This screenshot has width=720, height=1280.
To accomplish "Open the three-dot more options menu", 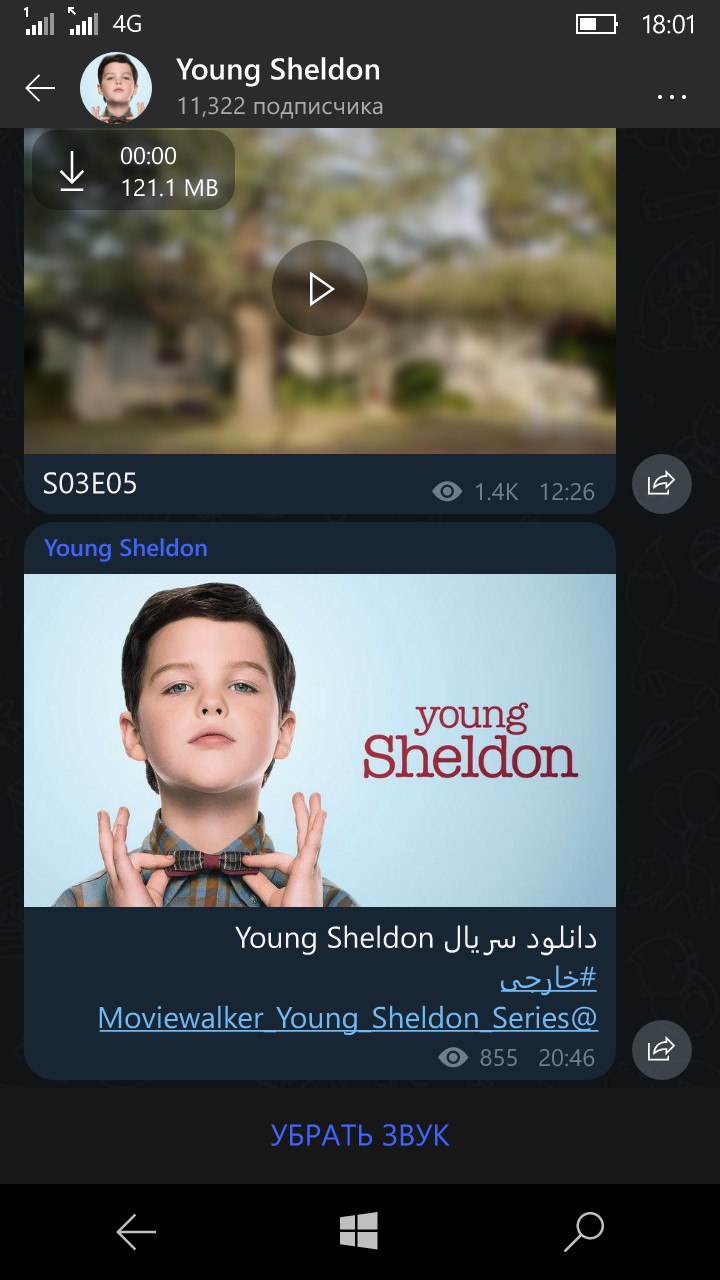I will point(672,97).
